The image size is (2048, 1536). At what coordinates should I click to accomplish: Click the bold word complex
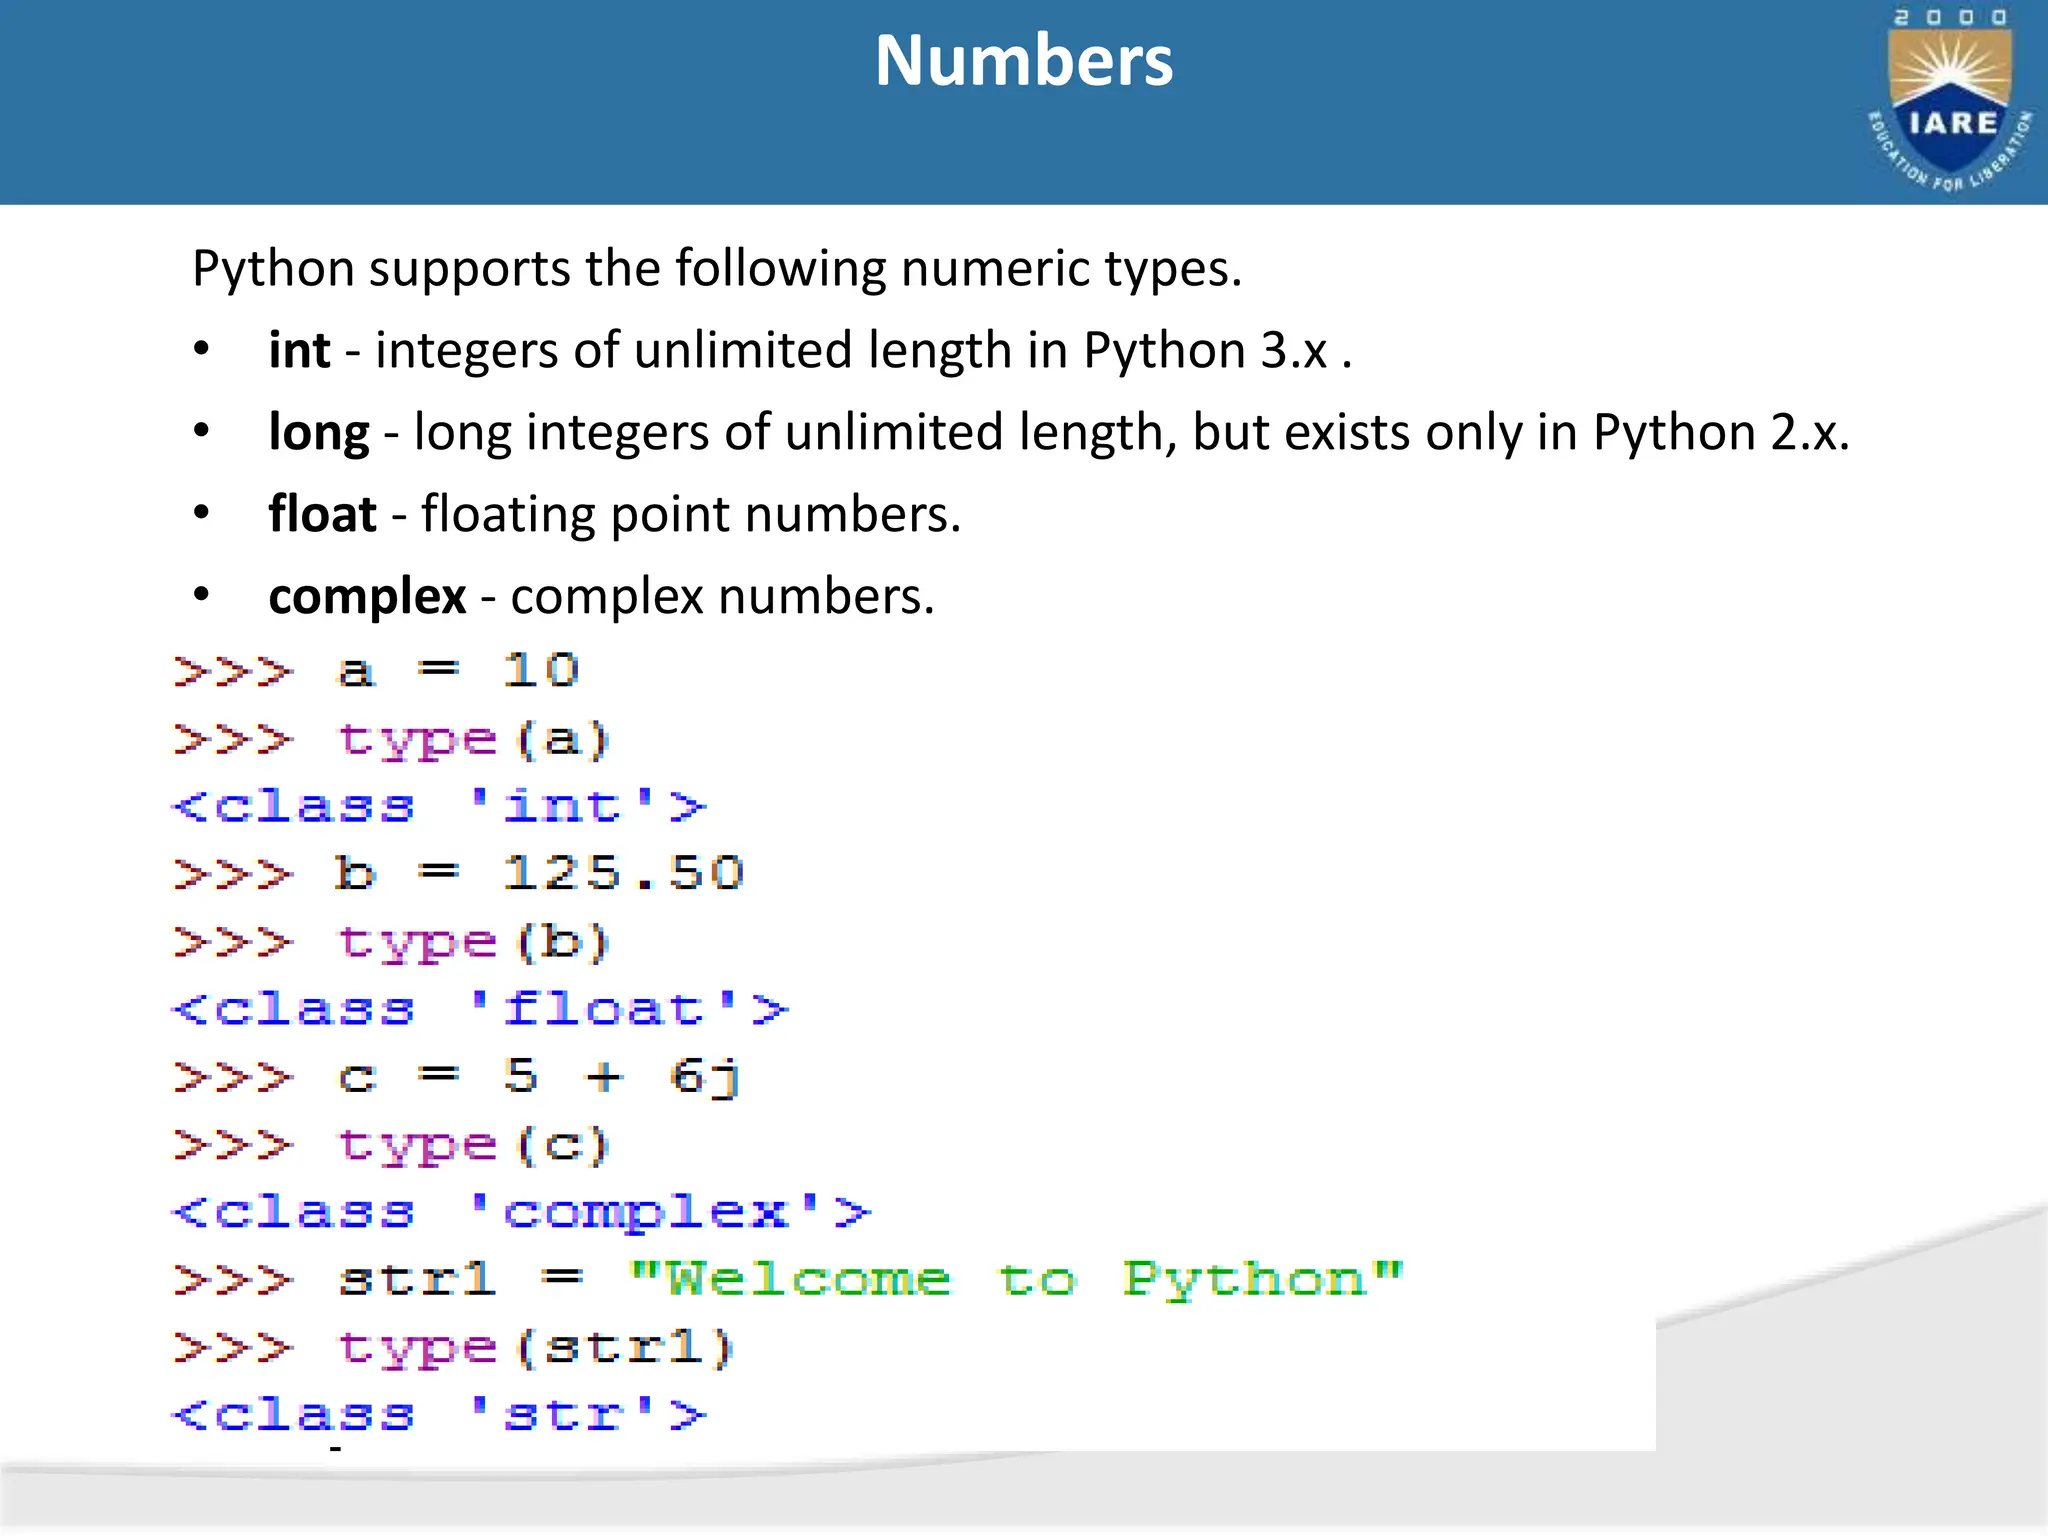tap(367, 596)
